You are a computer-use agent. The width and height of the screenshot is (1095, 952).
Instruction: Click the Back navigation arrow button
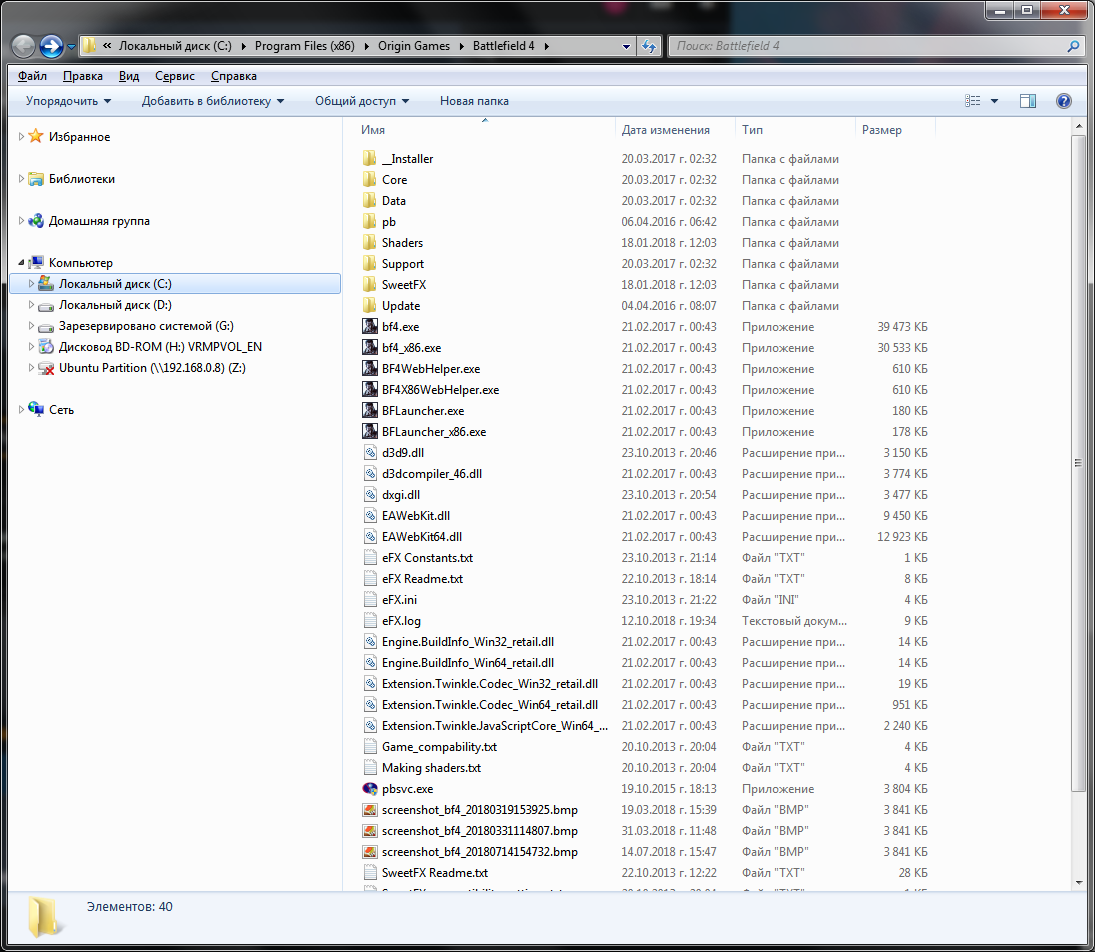pos(24,46)
